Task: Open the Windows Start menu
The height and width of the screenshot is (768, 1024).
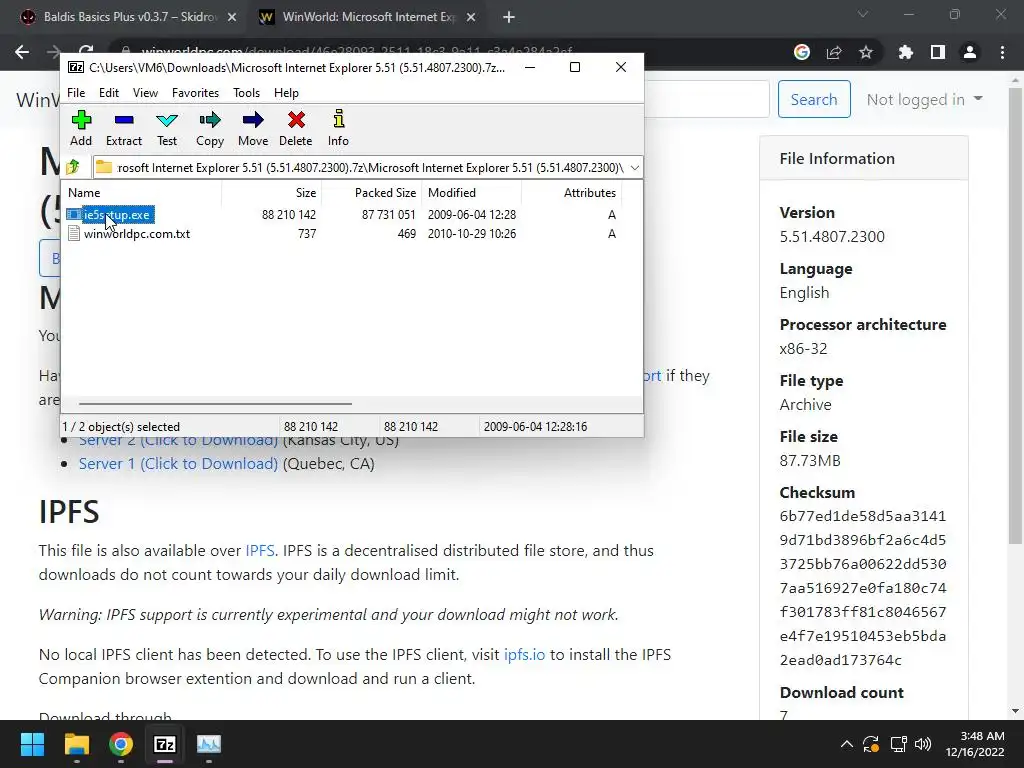Action: (x=32, y=744)
